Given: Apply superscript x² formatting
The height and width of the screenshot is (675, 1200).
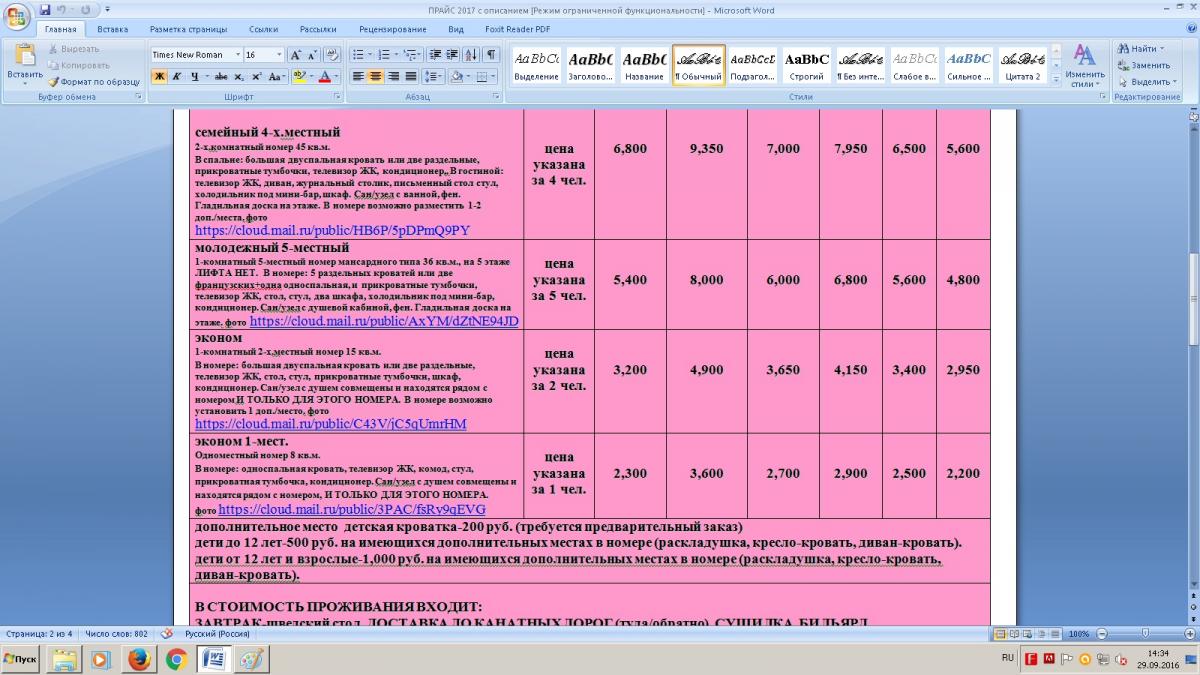Looking at the screenshot, I should 257,76.
